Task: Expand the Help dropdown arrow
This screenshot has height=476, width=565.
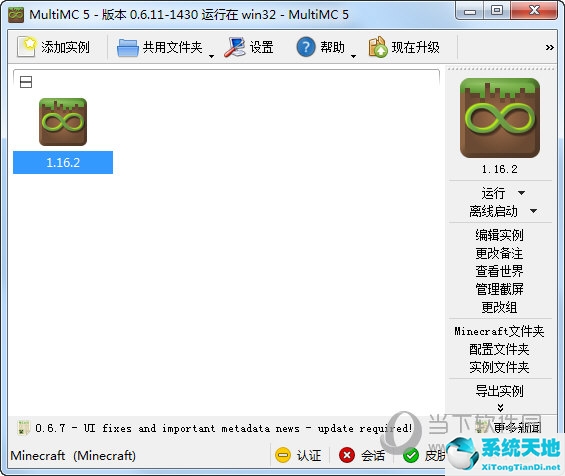Action: (353, 56)
